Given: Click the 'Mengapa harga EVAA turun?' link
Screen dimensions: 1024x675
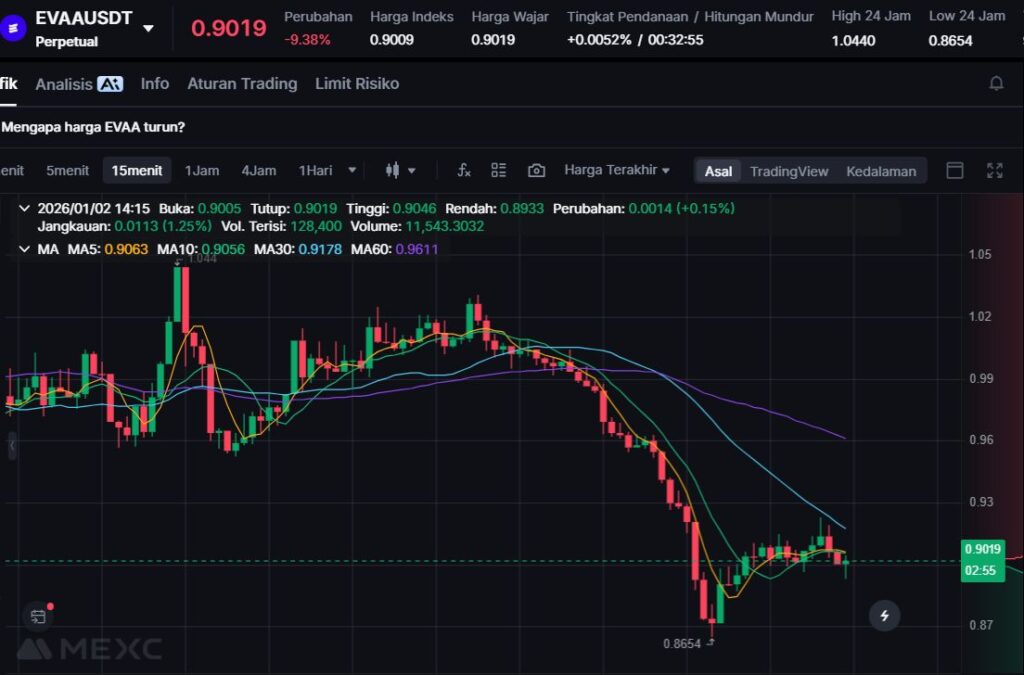Looking at the screenshot, I should pos(93,127).
